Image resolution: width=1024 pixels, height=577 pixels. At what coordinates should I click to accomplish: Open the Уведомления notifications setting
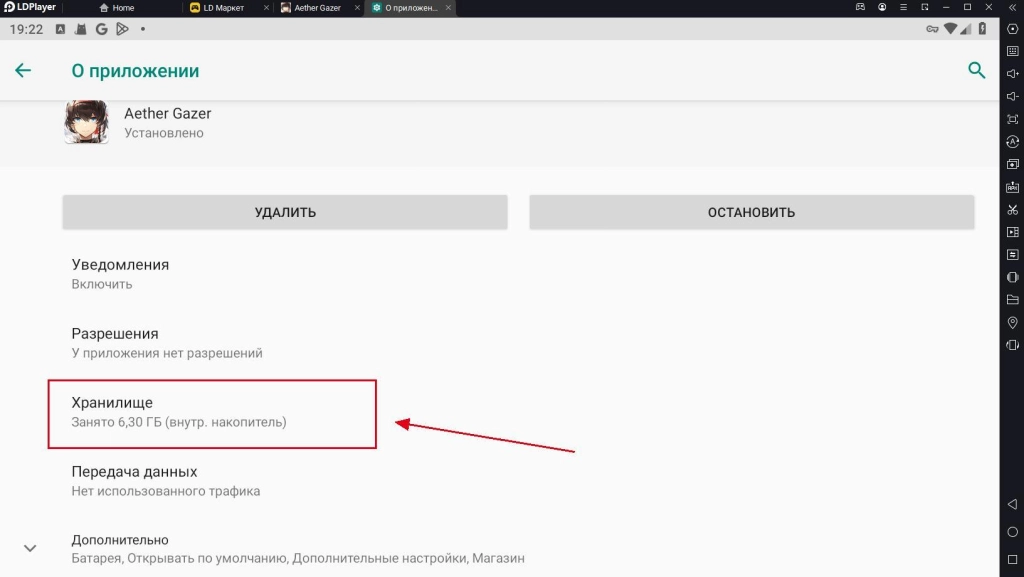click(120, 274)
